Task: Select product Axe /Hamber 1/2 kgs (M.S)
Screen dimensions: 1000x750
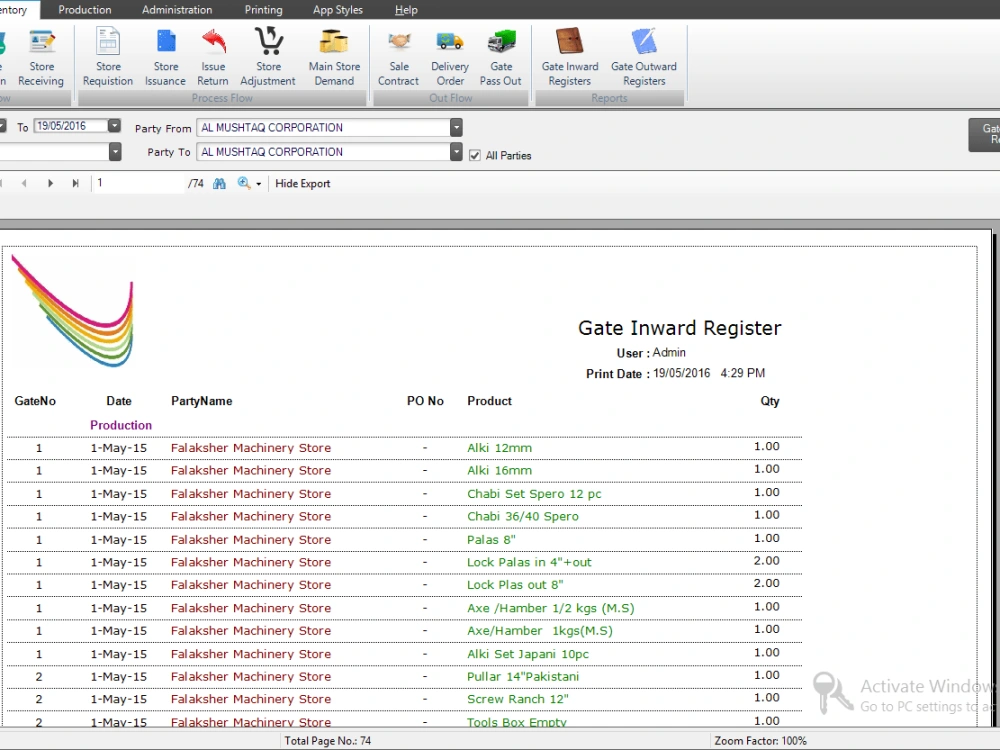Action: tap(550, 608)
